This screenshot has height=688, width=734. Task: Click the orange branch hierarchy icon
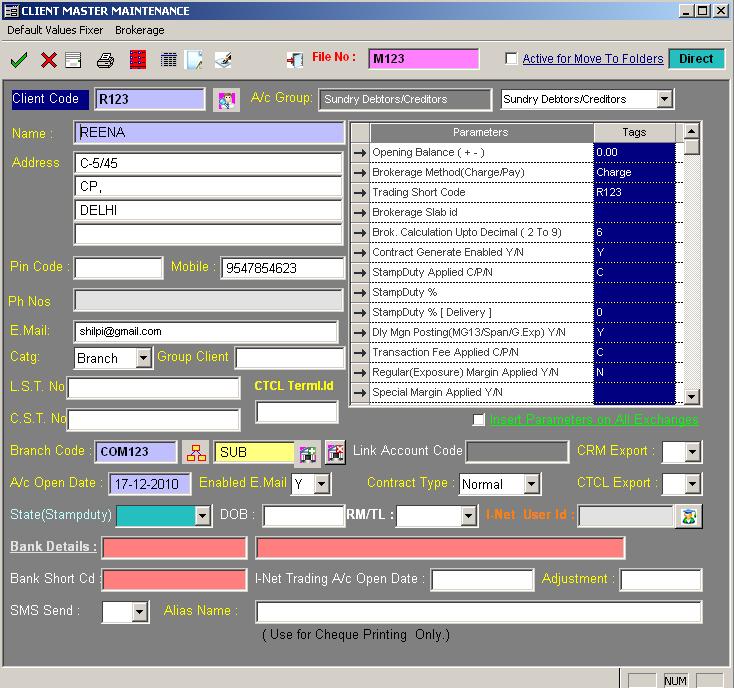tap(195, 453)
